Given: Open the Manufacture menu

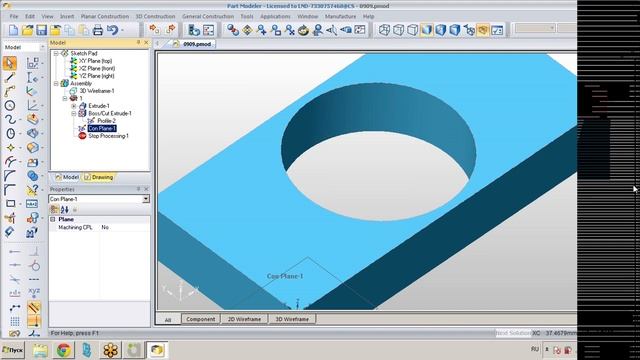Looking at the screenshot, I should tap(340, 16).
